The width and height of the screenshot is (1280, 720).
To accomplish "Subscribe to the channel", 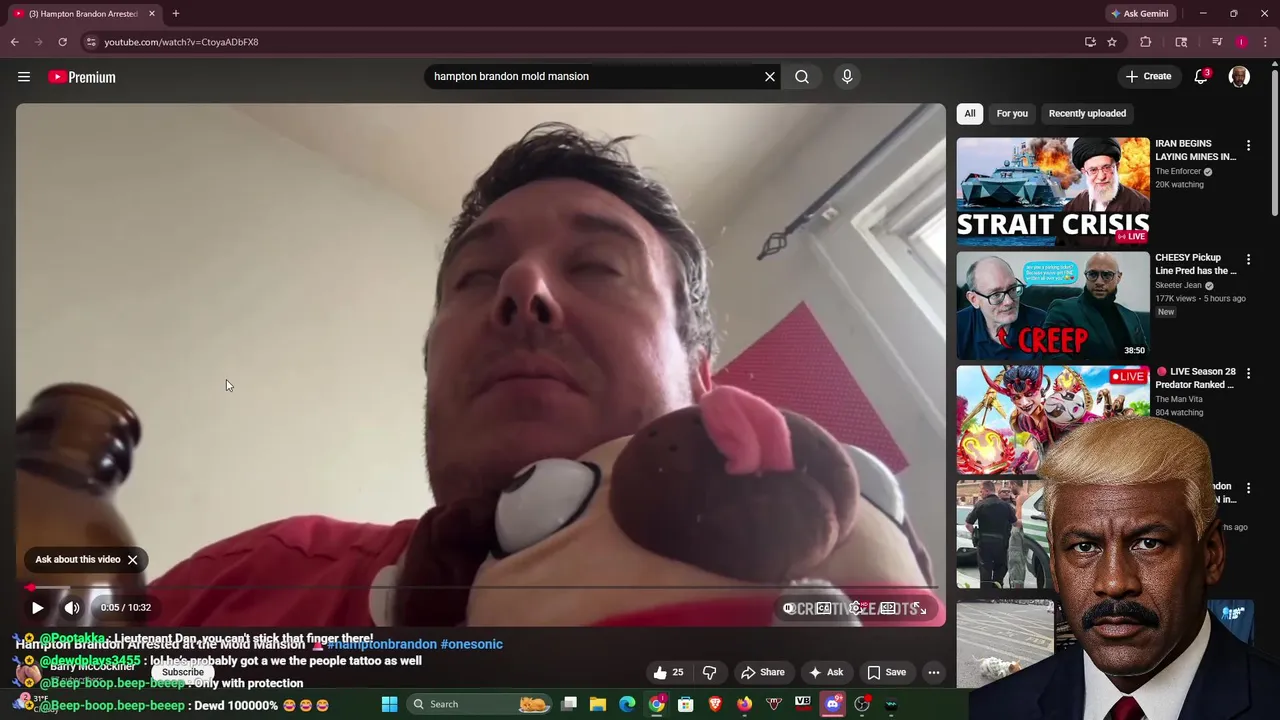I will click(x=182, y=673).
